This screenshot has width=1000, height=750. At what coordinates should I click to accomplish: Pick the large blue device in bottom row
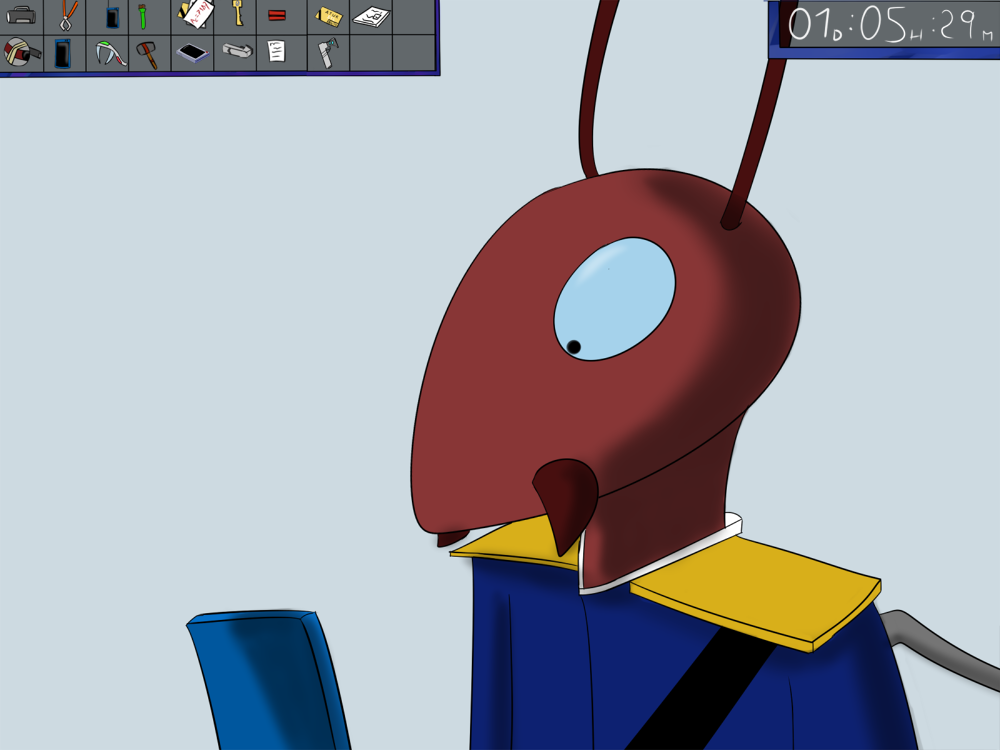pyautogui.click(x=64, y=52)
